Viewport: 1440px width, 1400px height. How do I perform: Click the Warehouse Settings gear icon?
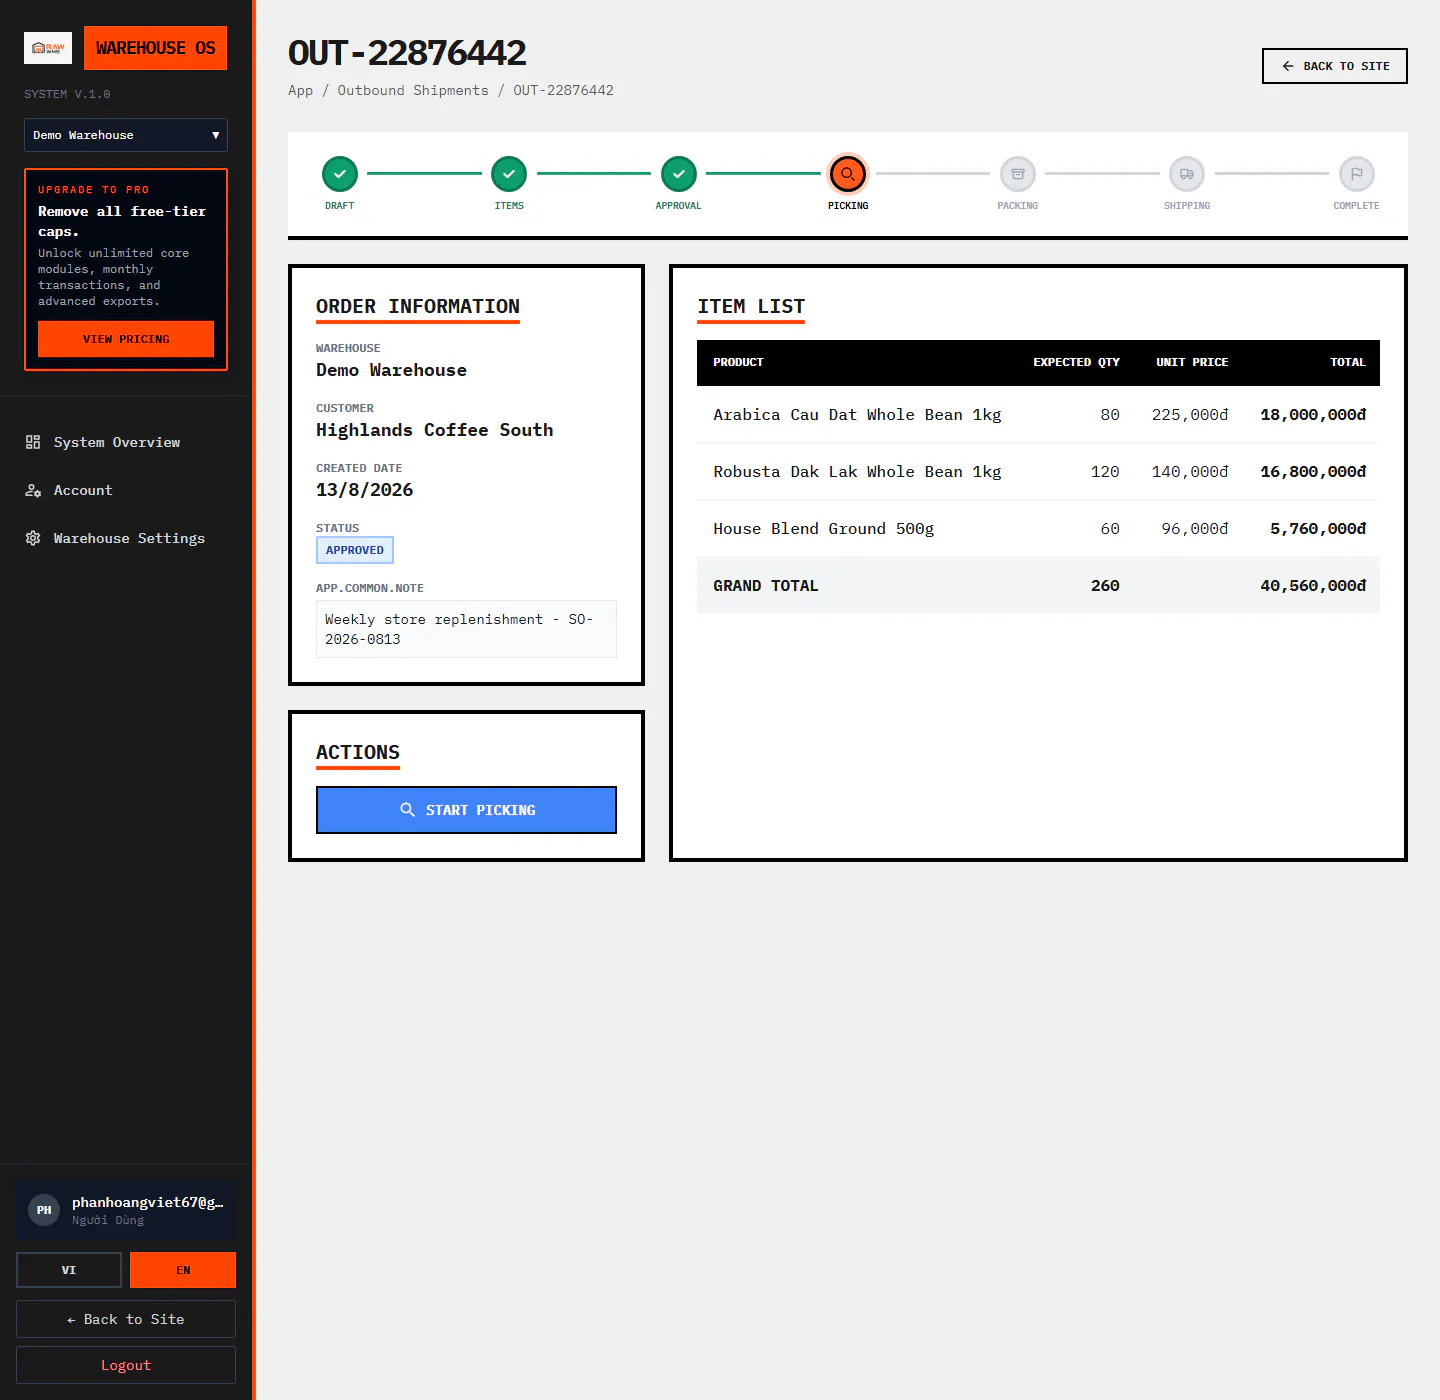point(33,538)
